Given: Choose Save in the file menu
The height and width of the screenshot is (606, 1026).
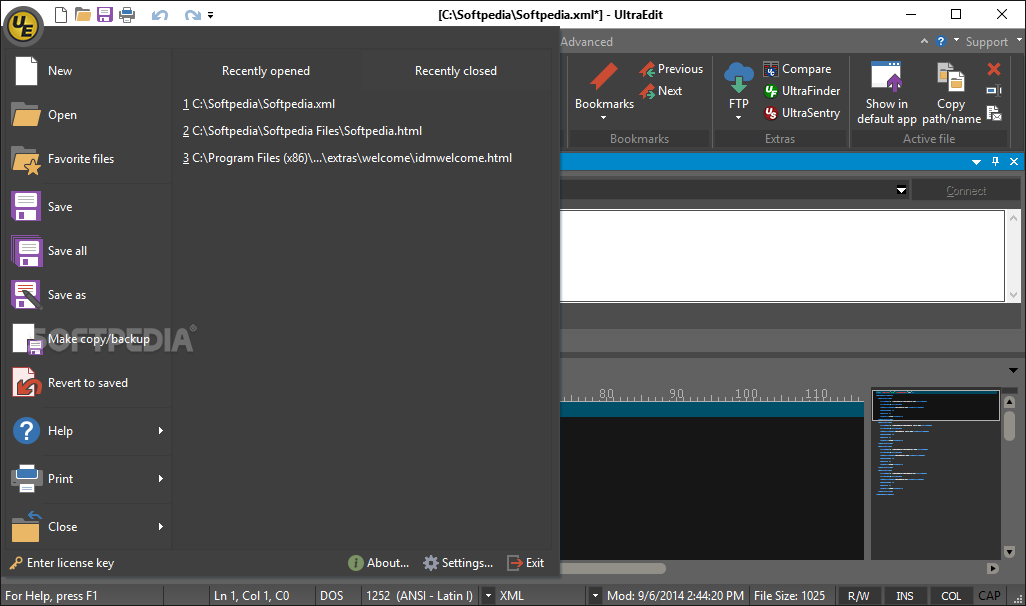Looking at the screenshot, I should [x=89, y=207].
